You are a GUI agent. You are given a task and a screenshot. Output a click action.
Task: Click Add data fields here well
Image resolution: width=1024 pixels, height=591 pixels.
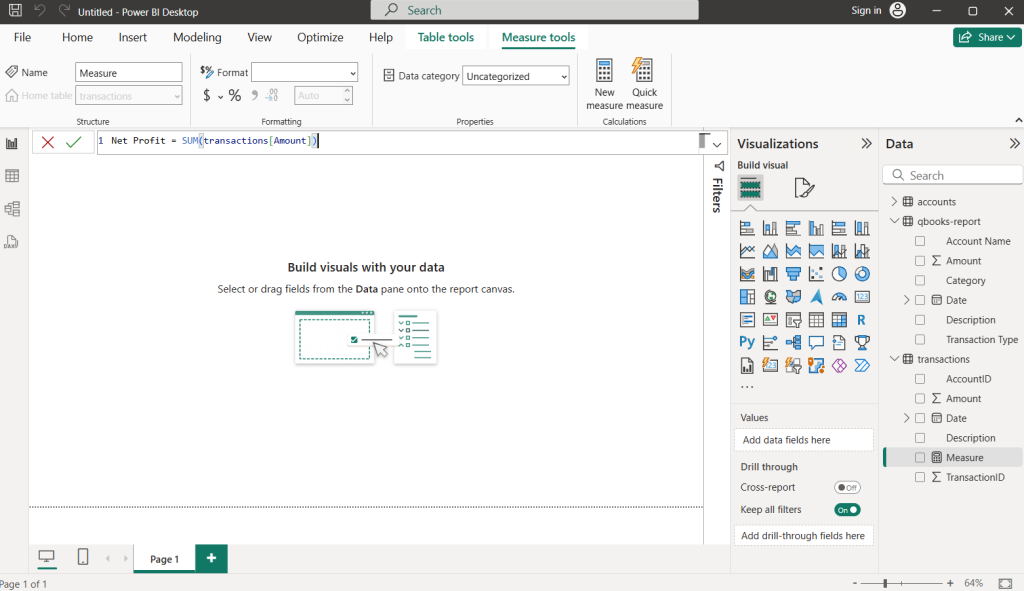pos(804,439)
